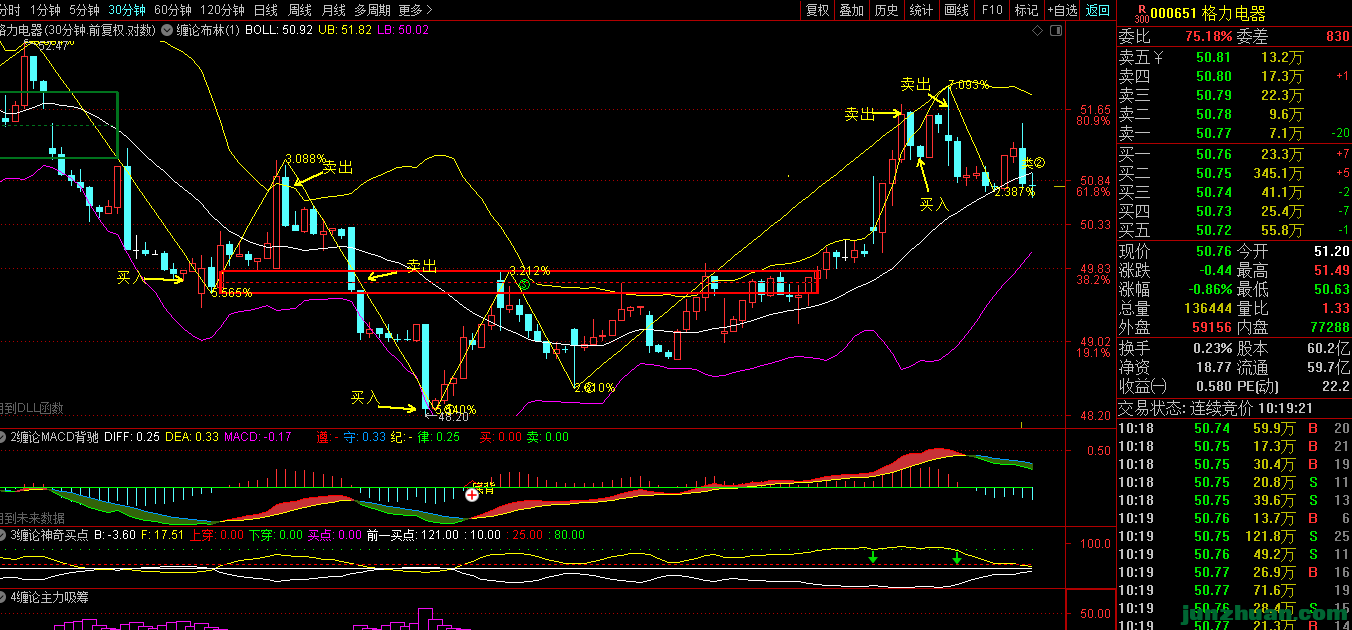Open the 历史 history button

pos(886,10)
